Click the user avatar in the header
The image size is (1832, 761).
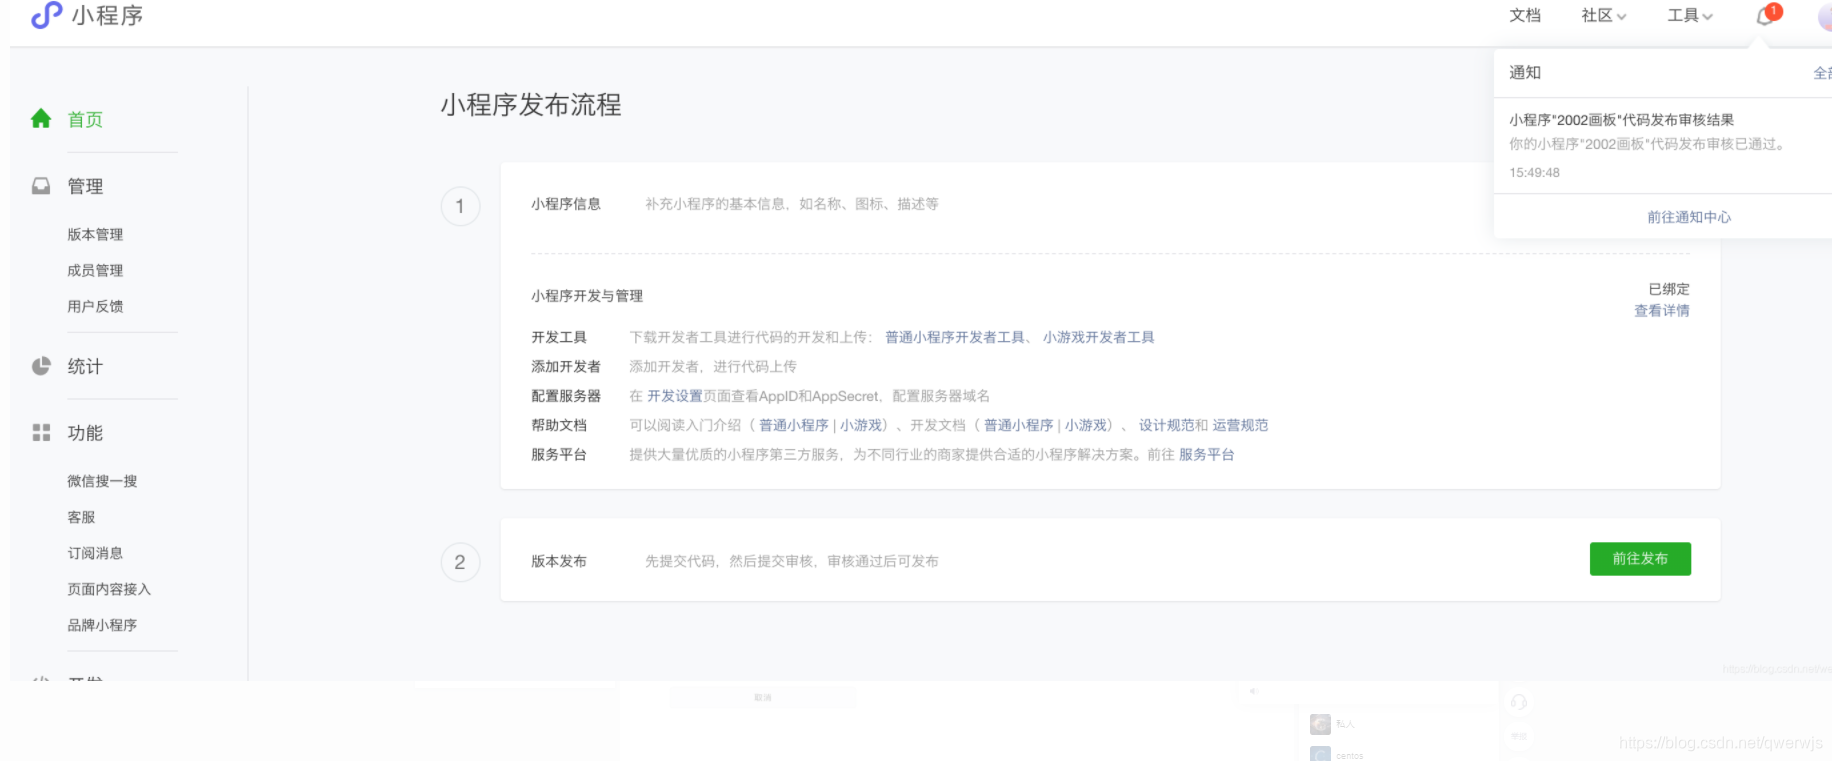[x=1825, y=16]
